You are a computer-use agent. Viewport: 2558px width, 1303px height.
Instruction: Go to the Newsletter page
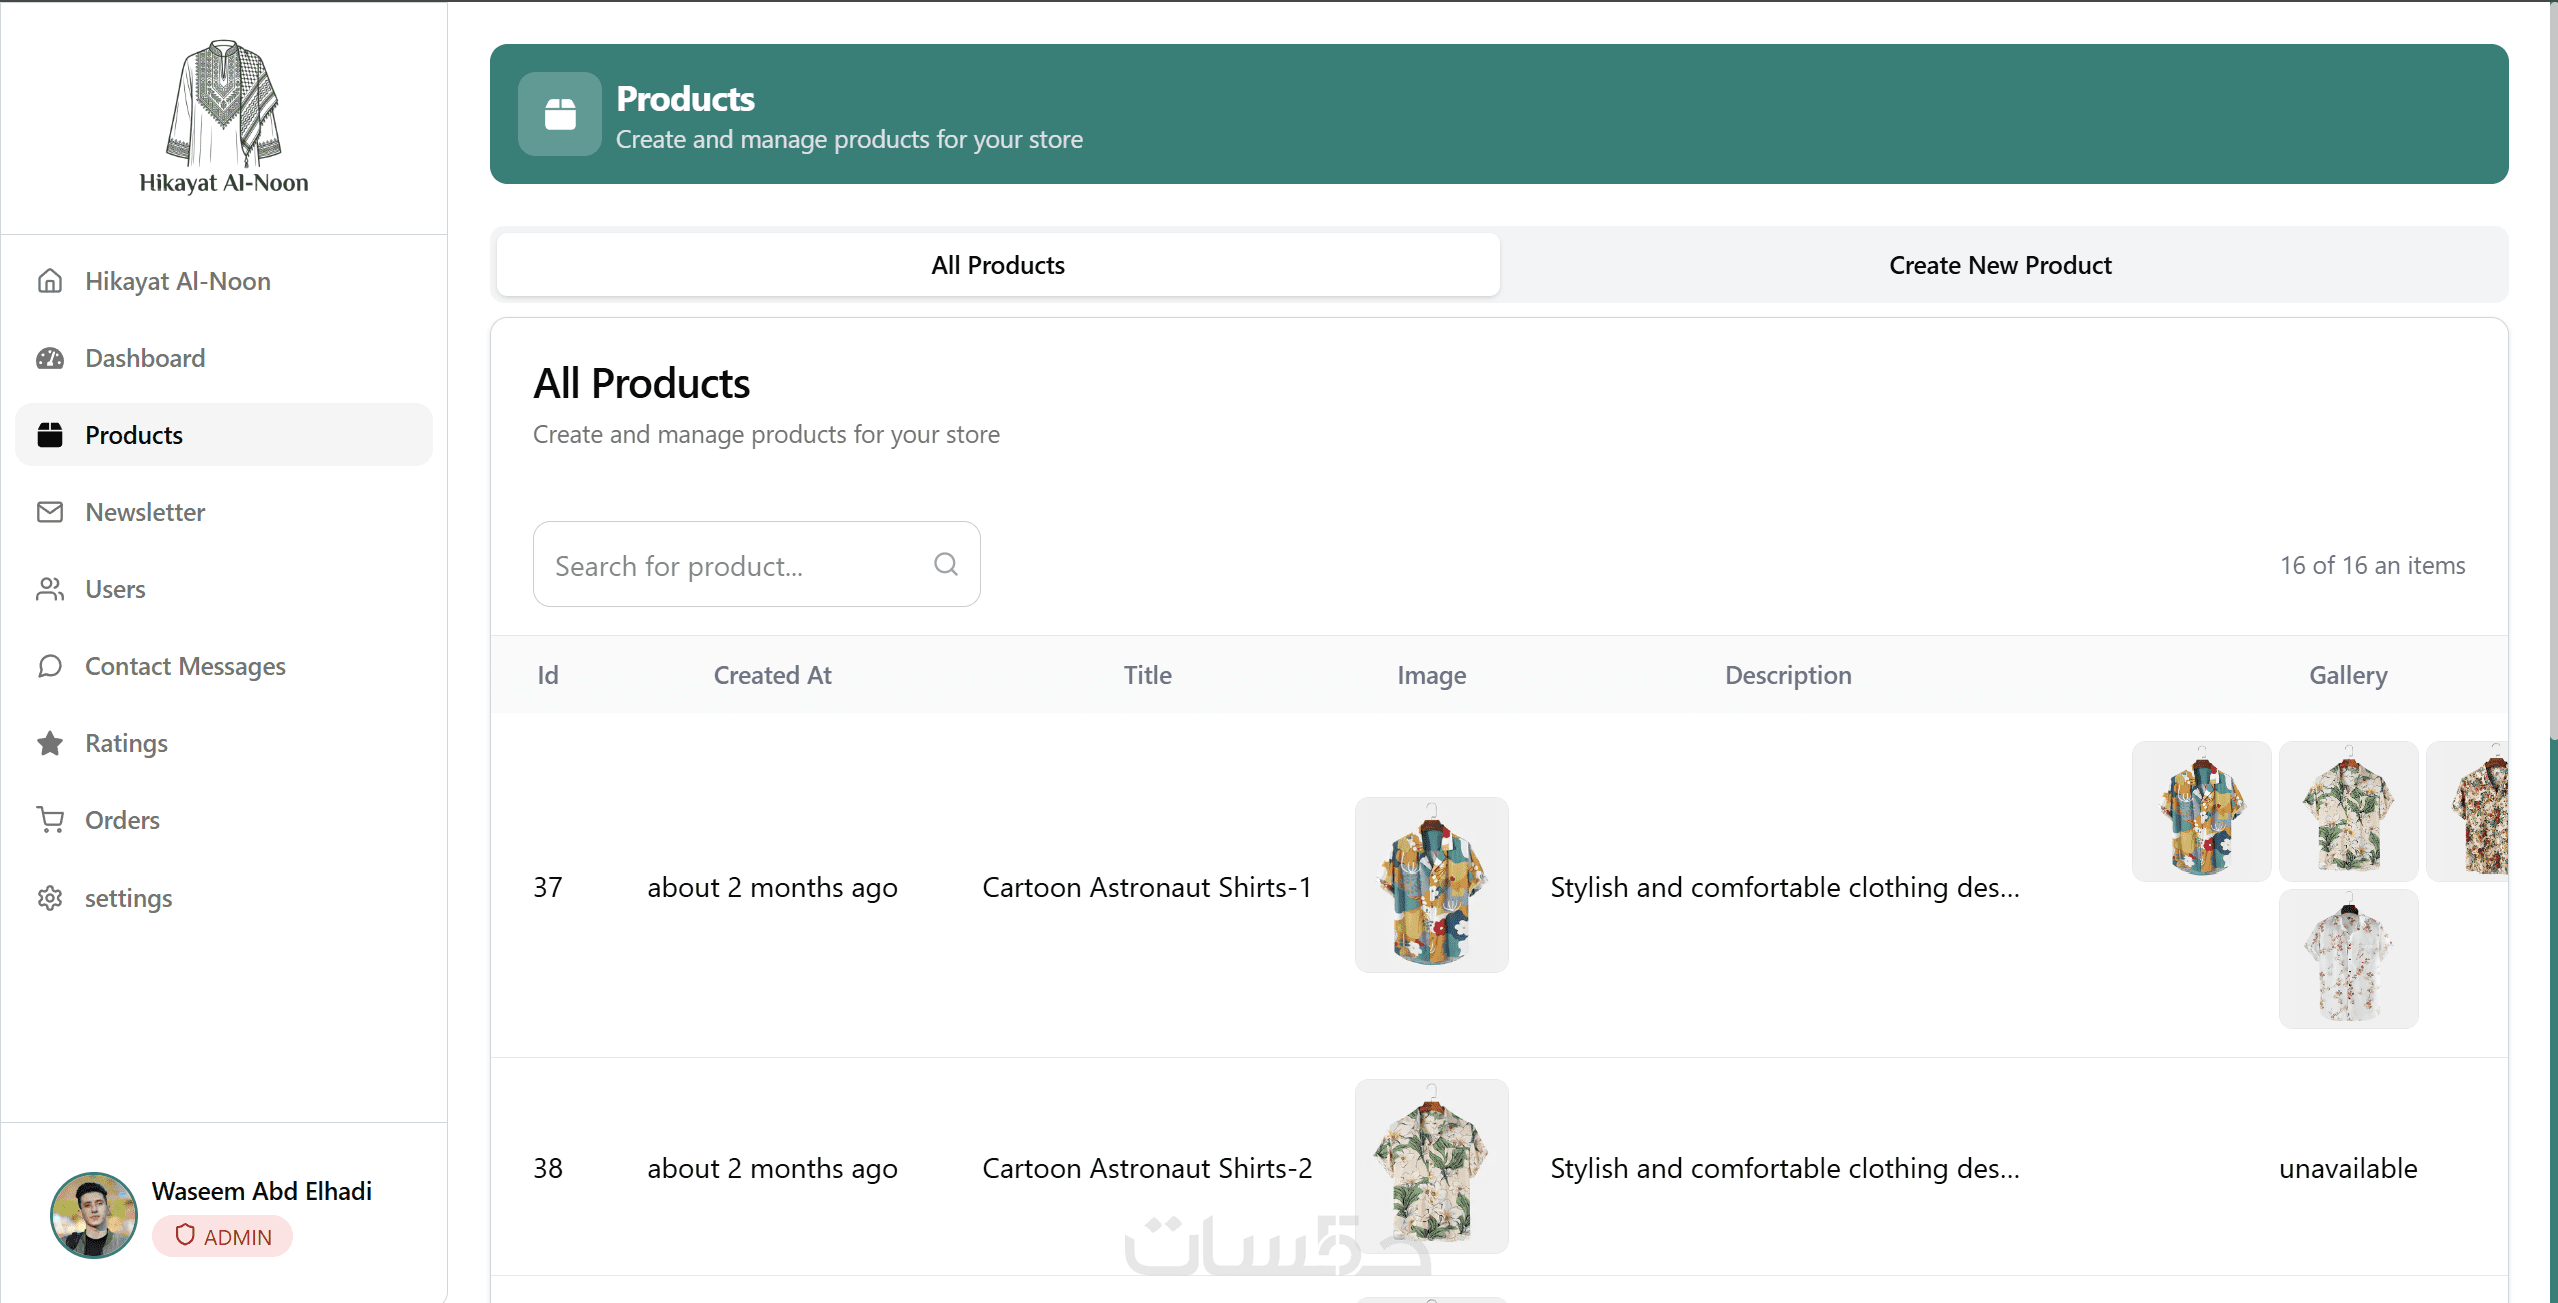pyautogui.click(x=145, y=512)
